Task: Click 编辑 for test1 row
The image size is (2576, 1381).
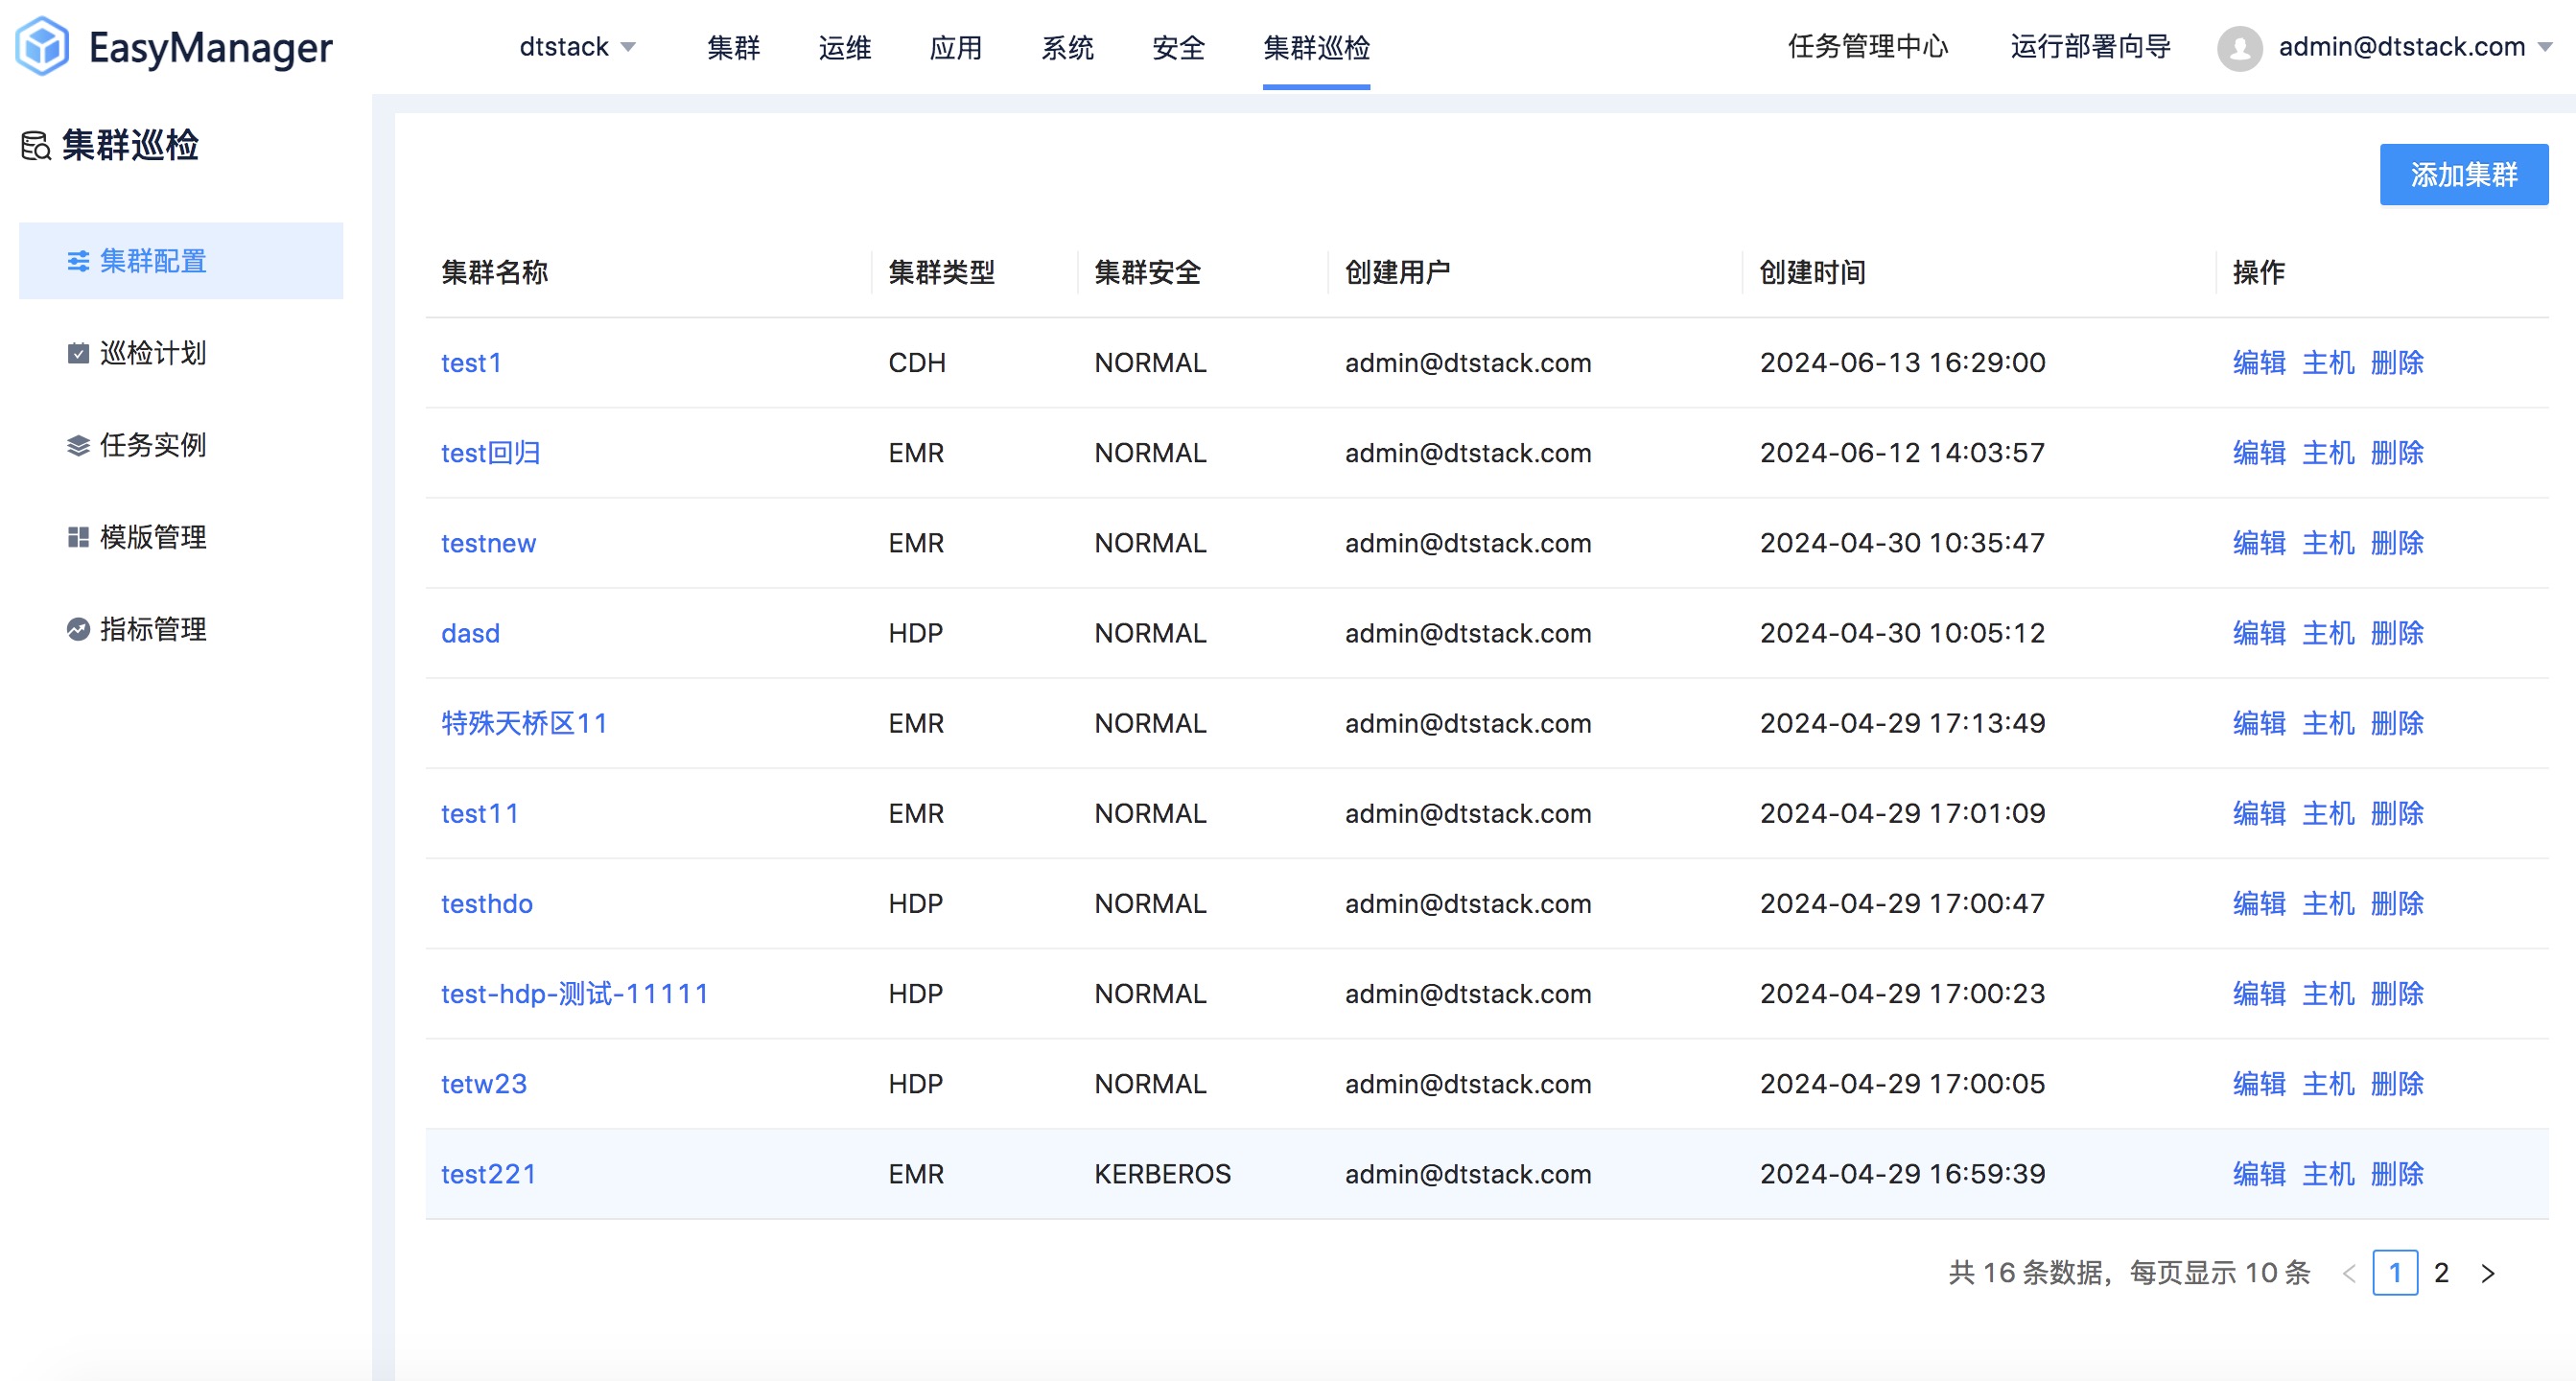Action: point(2259,363)
